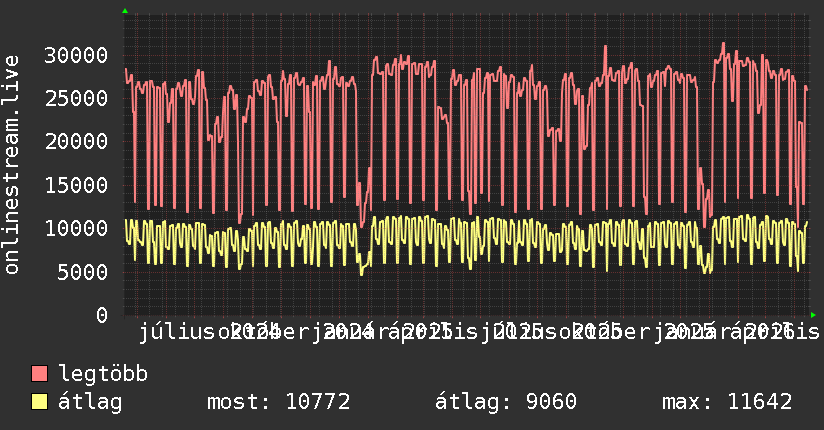824x430 pixels.
Task: Click the 15000 y-axis label
Action: click(76, 185)
